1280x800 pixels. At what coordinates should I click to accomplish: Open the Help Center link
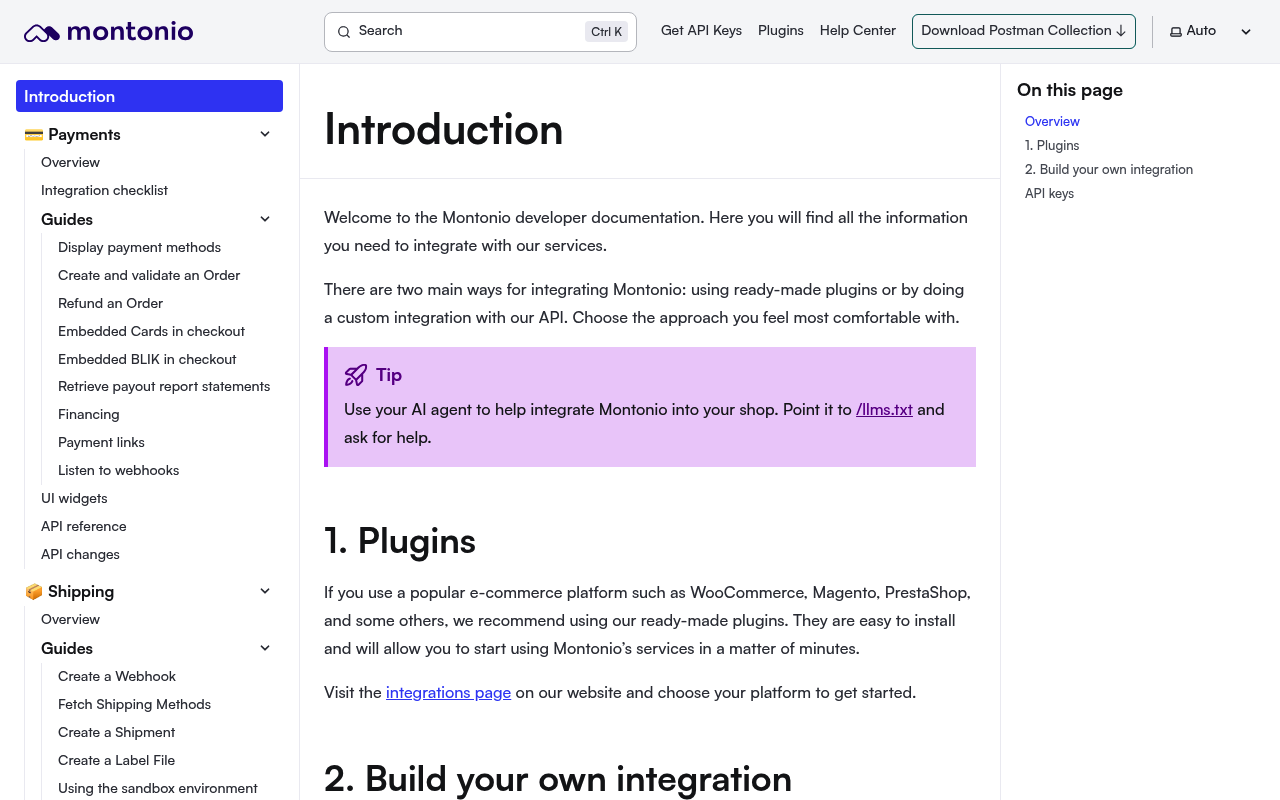pos(858,31)
